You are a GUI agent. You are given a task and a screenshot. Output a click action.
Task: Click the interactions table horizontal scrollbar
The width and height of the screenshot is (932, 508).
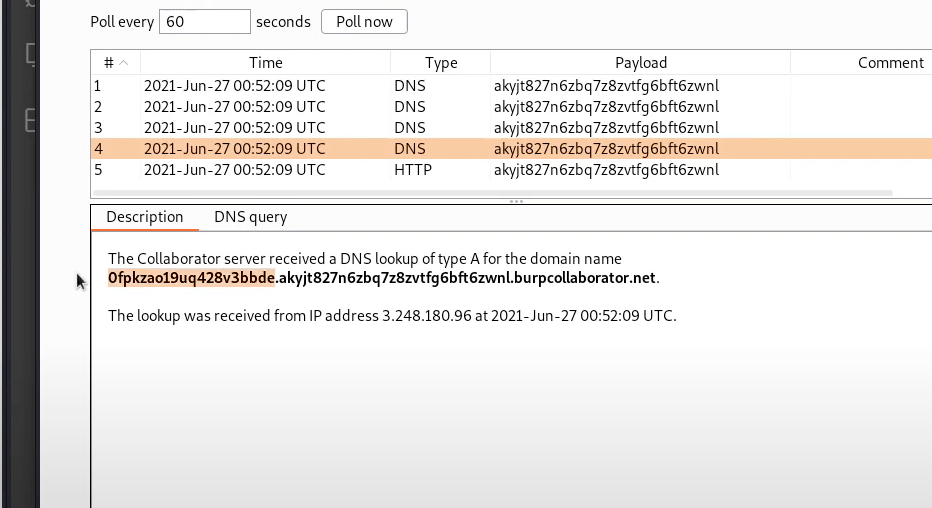510,191
